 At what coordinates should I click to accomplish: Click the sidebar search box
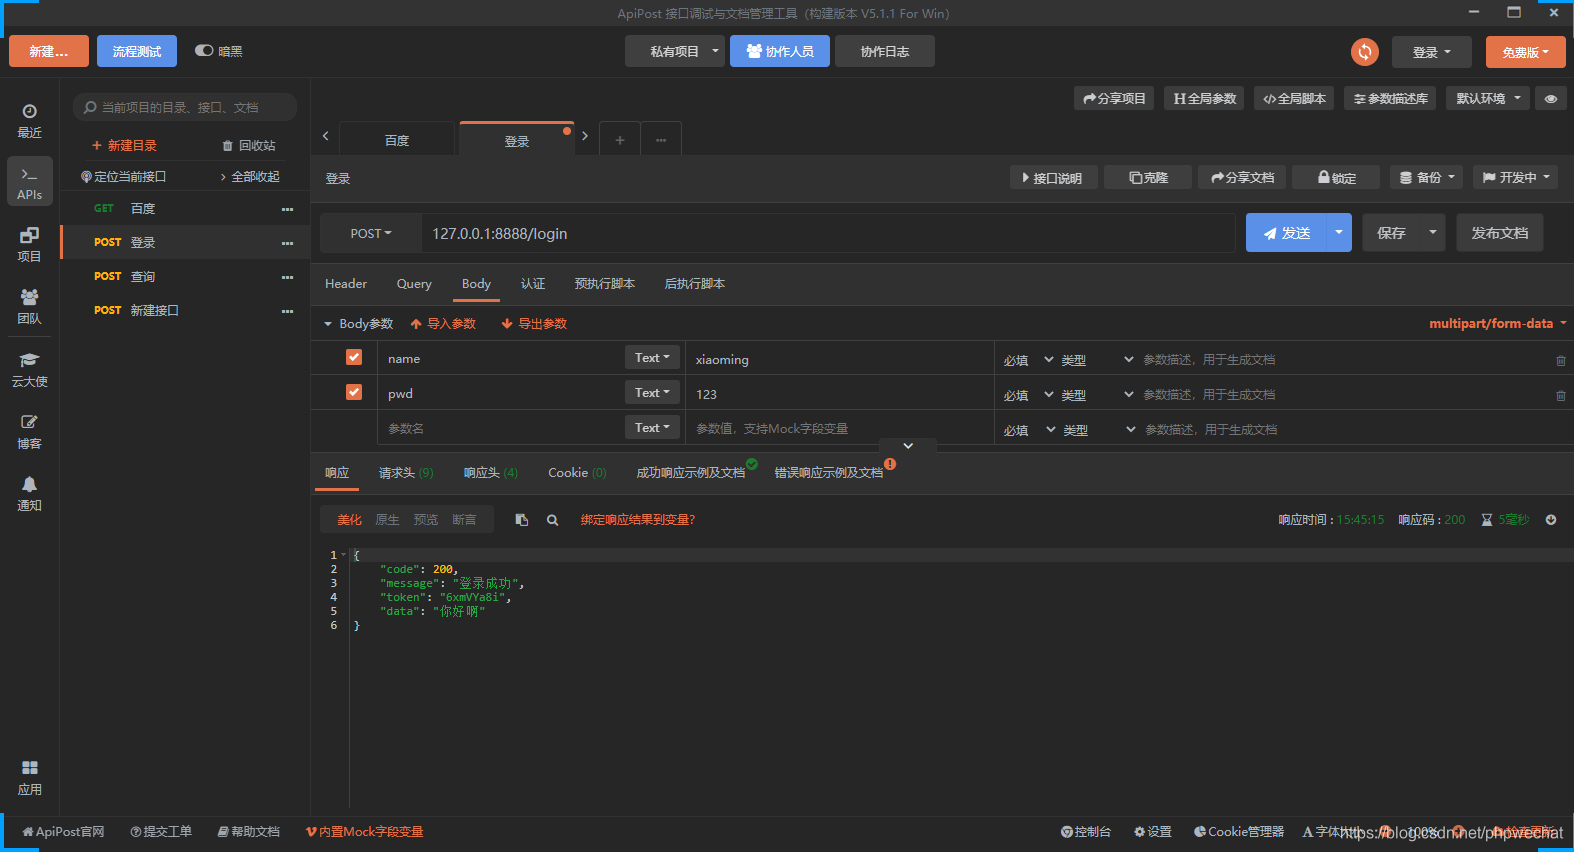tap(185, 107)
